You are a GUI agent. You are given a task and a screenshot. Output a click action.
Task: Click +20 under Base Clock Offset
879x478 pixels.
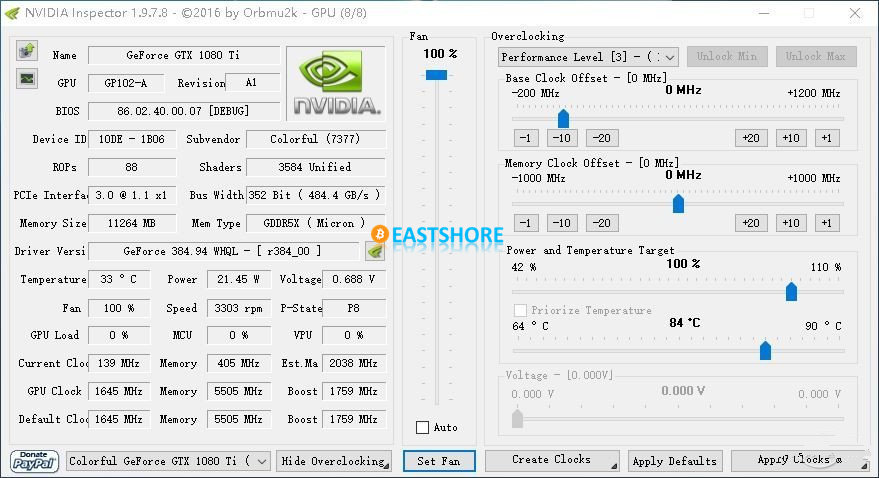(751, 138)
